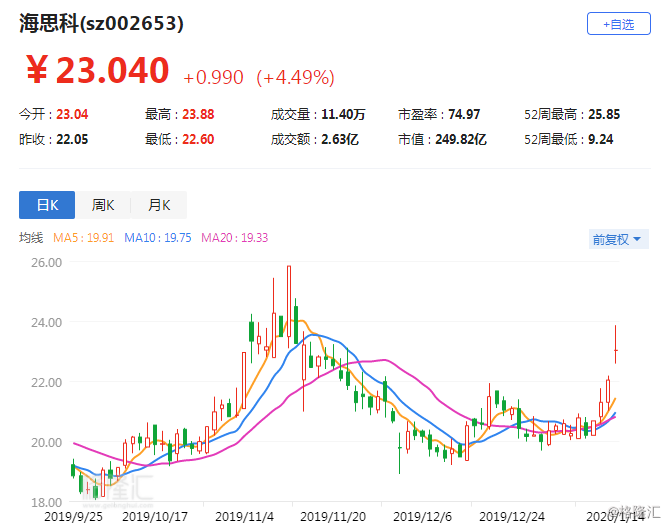Click today's open value 23.04
668x526 pixels.
pyautogui.click(x=72, y=114)
